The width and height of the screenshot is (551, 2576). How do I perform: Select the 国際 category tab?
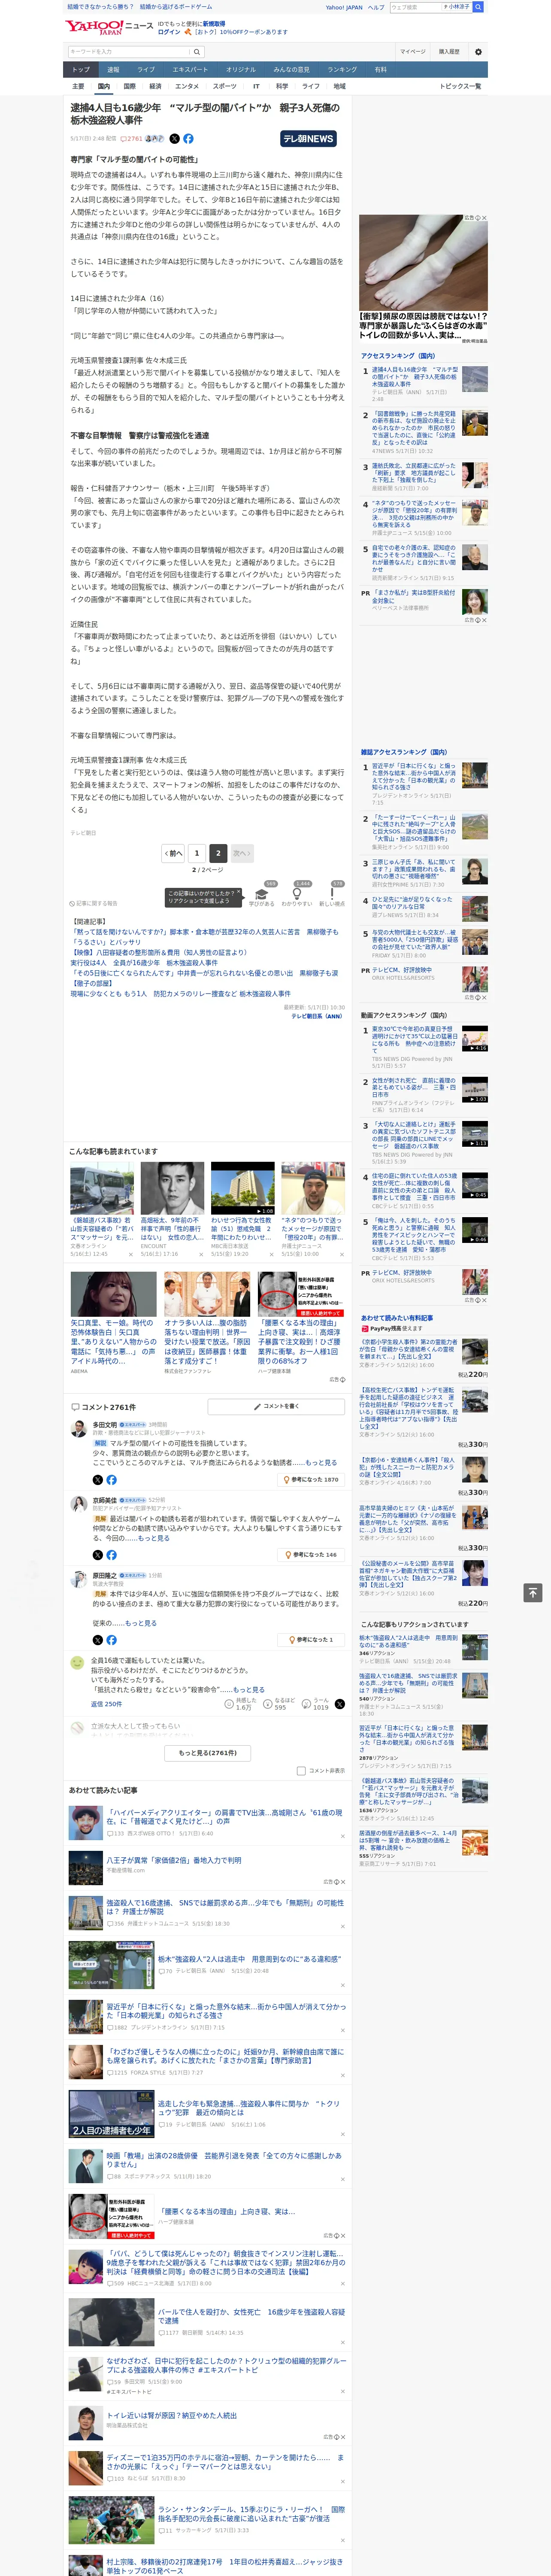129,86
